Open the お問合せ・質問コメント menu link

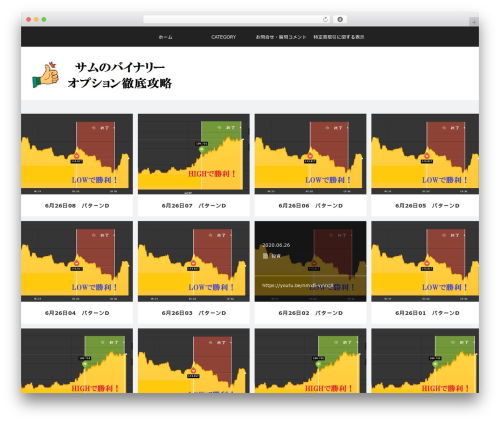point(281,37)
